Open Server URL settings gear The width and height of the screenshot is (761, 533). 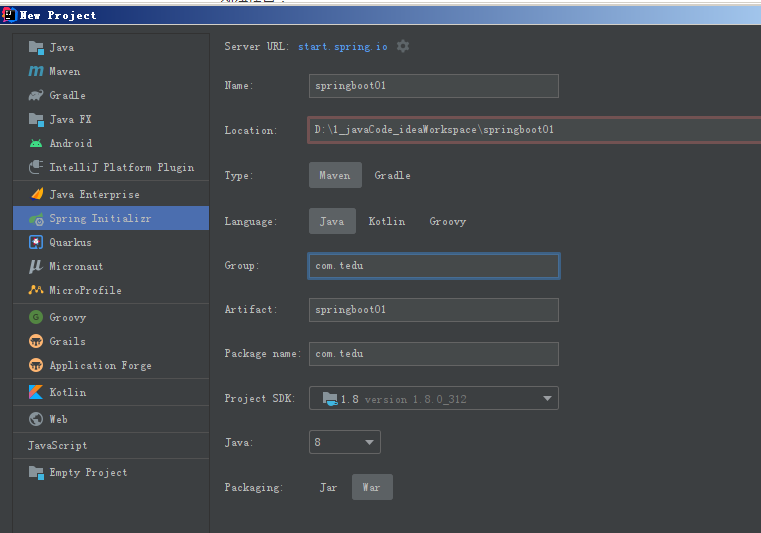(403, 46)
